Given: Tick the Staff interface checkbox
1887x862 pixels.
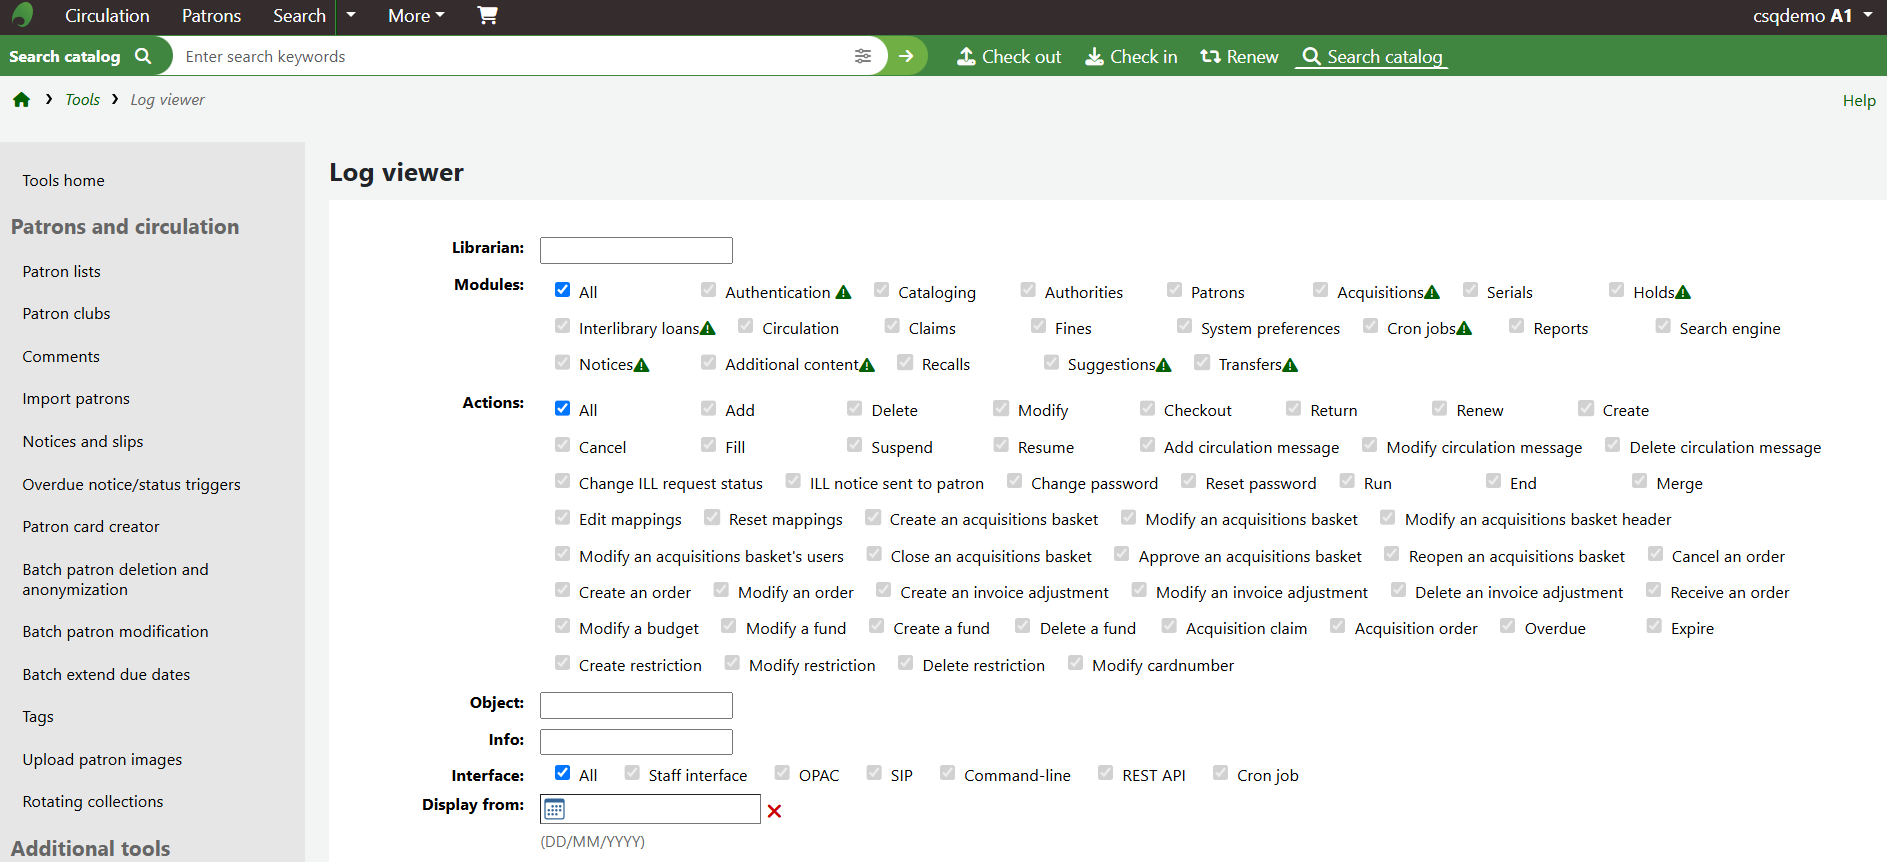Looking at the screenshot, I should (x=632, y=773).
